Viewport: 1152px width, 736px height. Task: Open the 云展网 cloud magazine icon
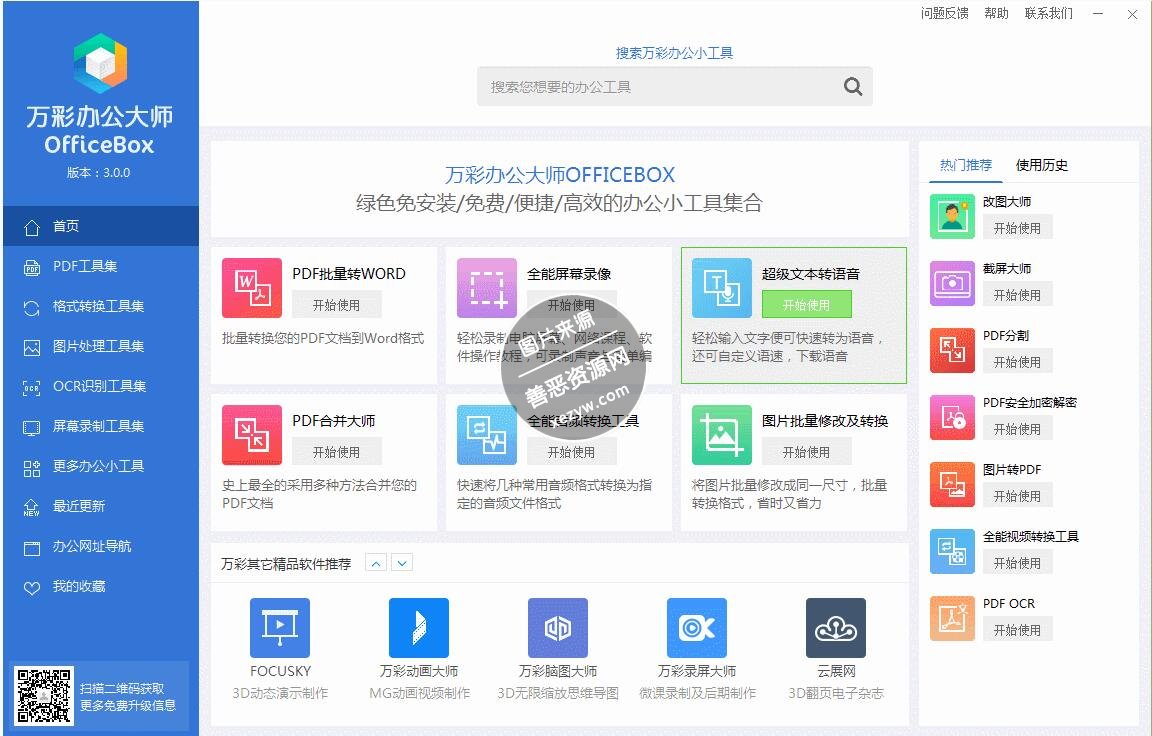tap(836, 627)
